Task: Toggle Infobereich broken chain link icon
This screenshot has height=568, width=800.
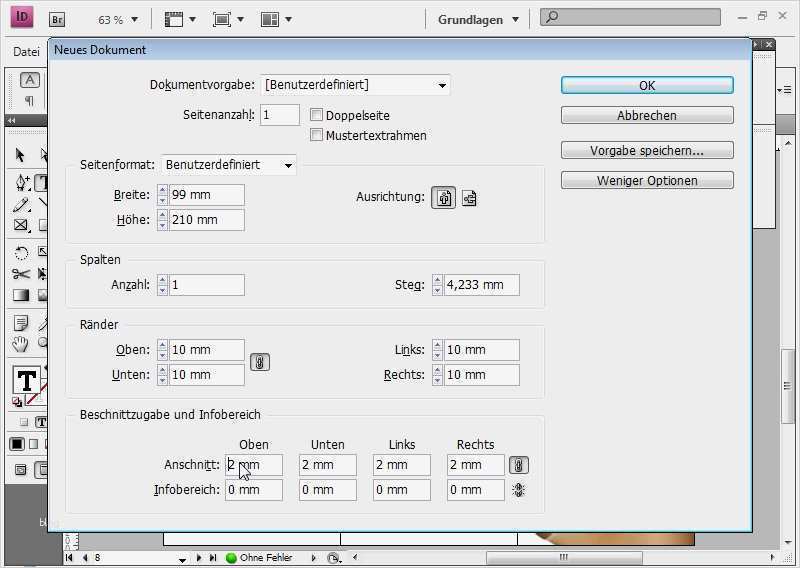Action: coord(518,490)
